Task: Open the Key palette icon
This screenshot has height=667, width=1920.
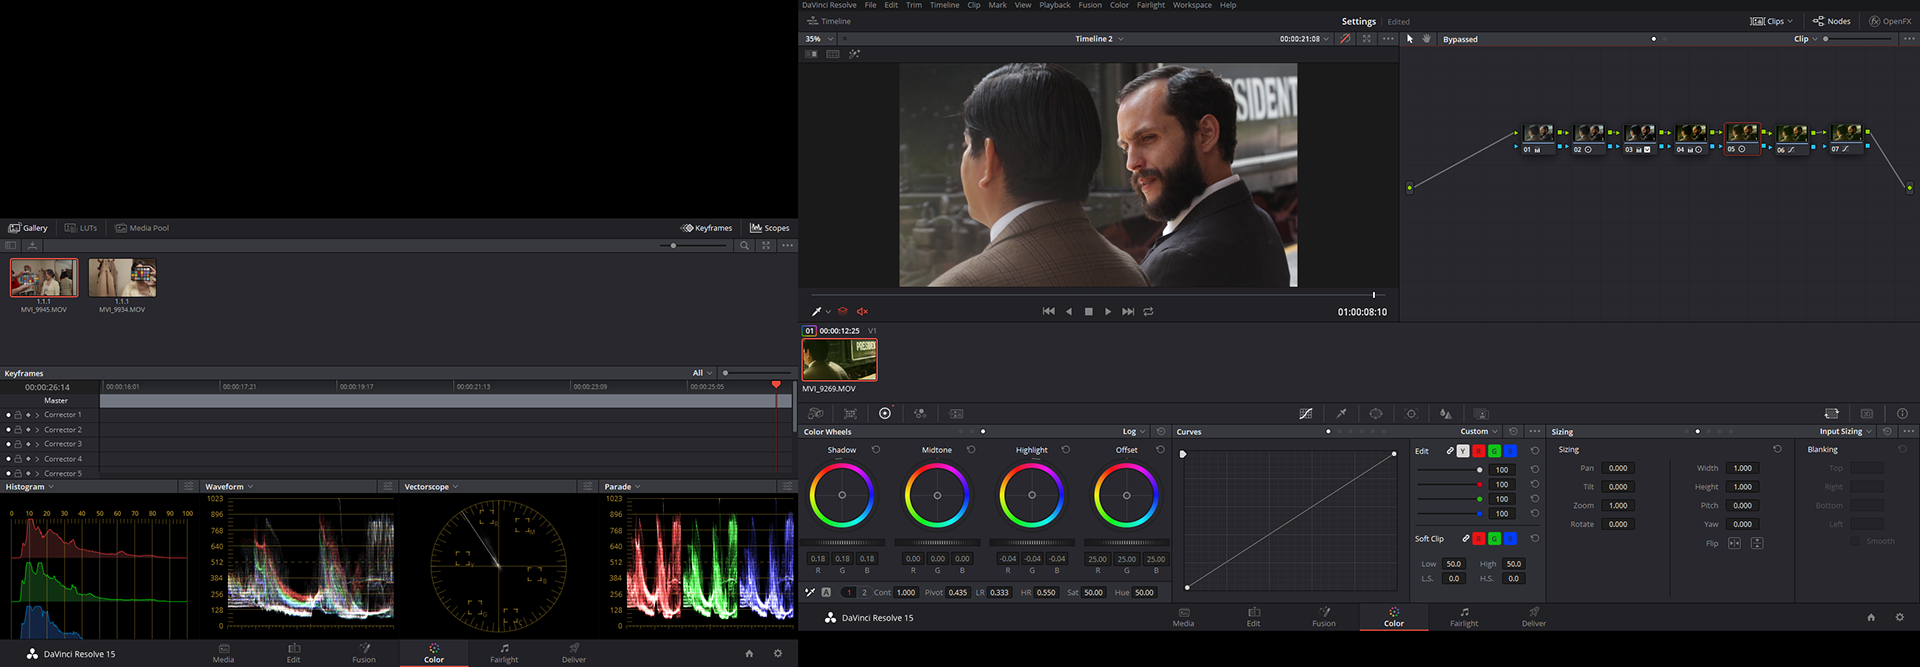Action: click(x=1481, y=413)
